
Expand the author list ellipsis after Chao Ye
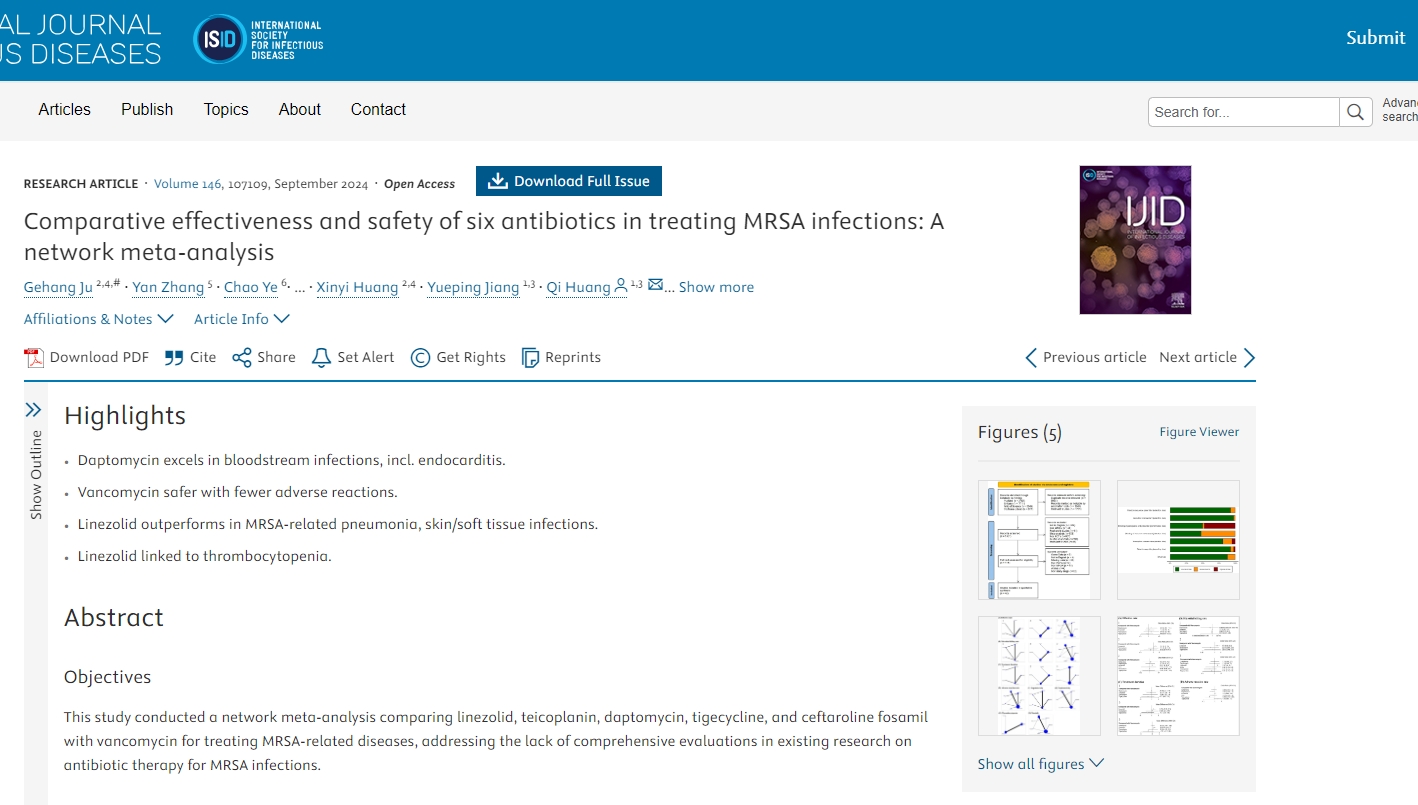click(300, 288)
